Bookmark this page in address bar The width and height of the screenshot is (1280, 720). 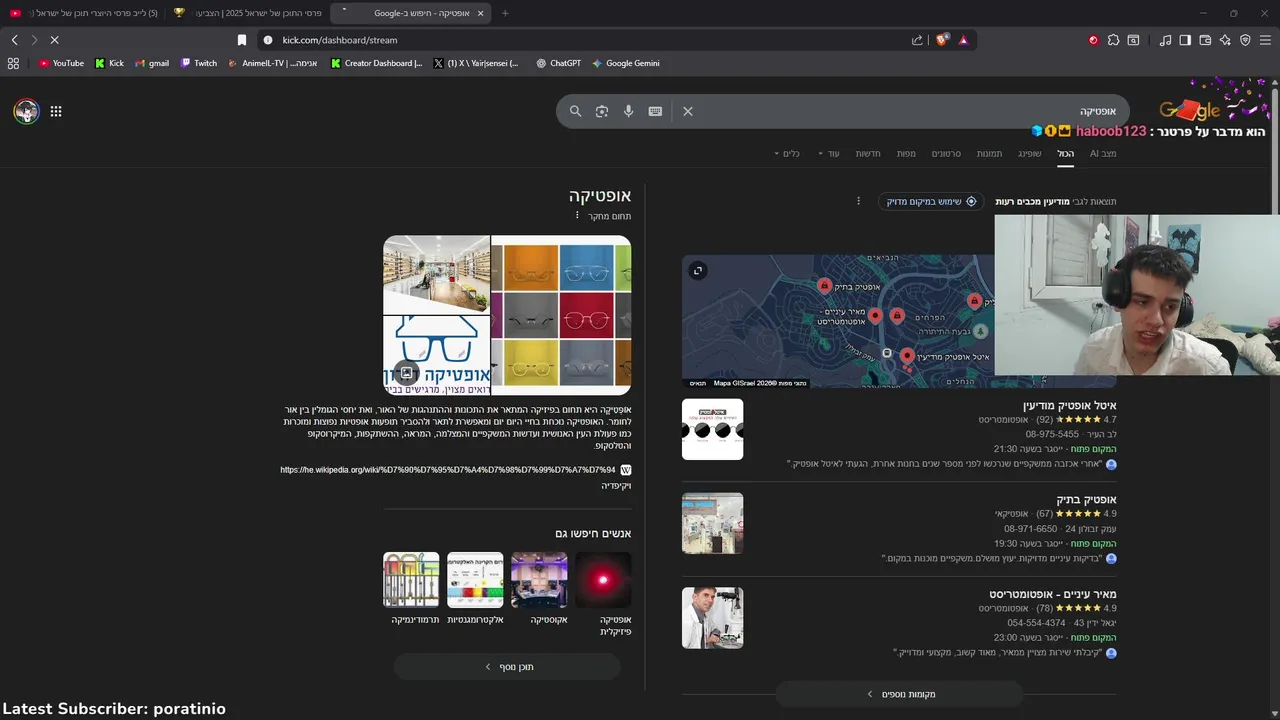point(242,40)
